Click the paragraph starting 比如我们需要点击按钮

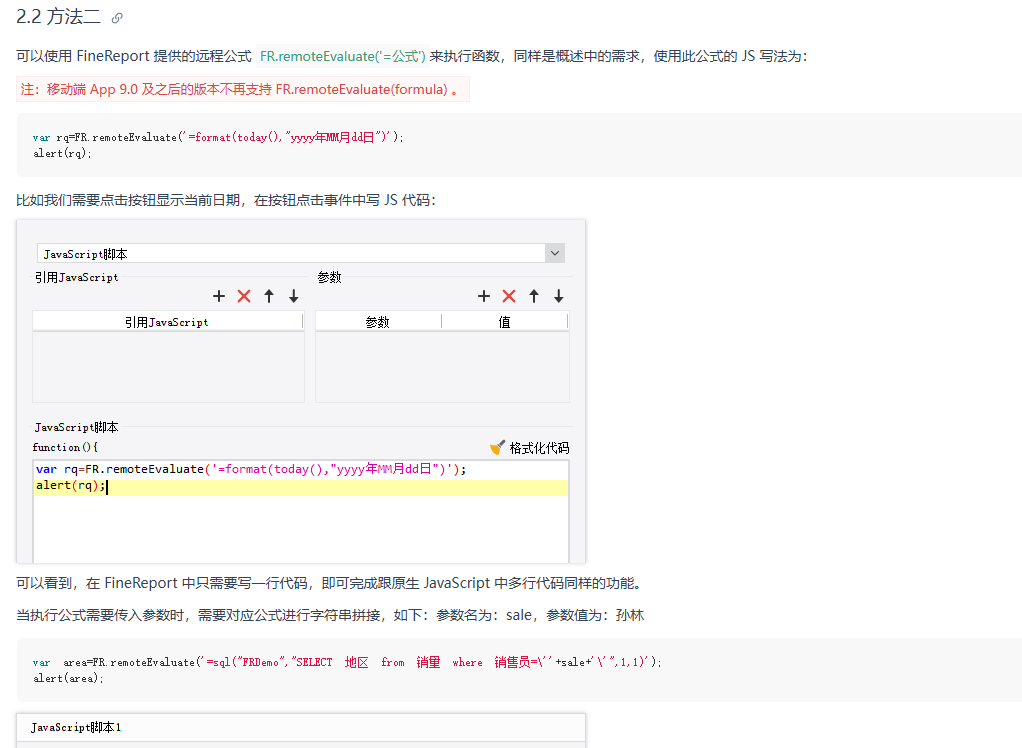tap(226, 200)
